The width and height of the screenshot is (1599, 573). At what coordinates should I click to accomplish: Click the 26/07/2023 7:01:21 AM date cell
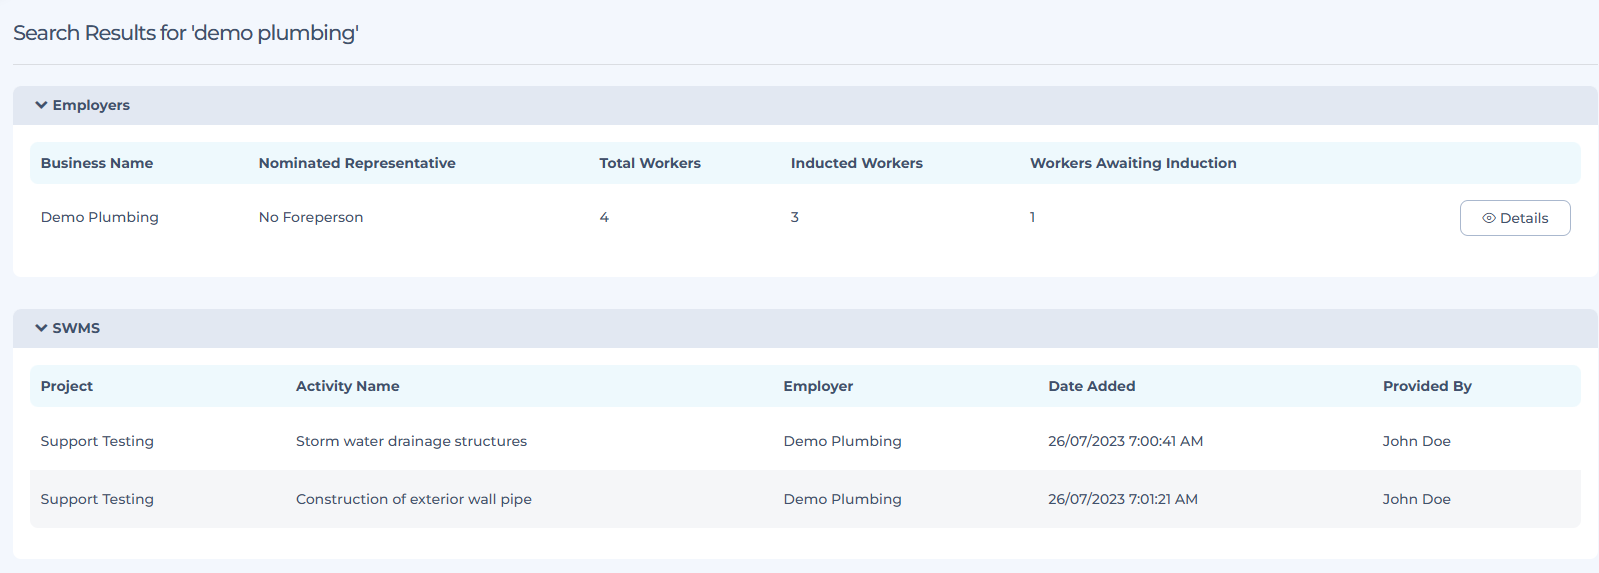[1122, 499]
